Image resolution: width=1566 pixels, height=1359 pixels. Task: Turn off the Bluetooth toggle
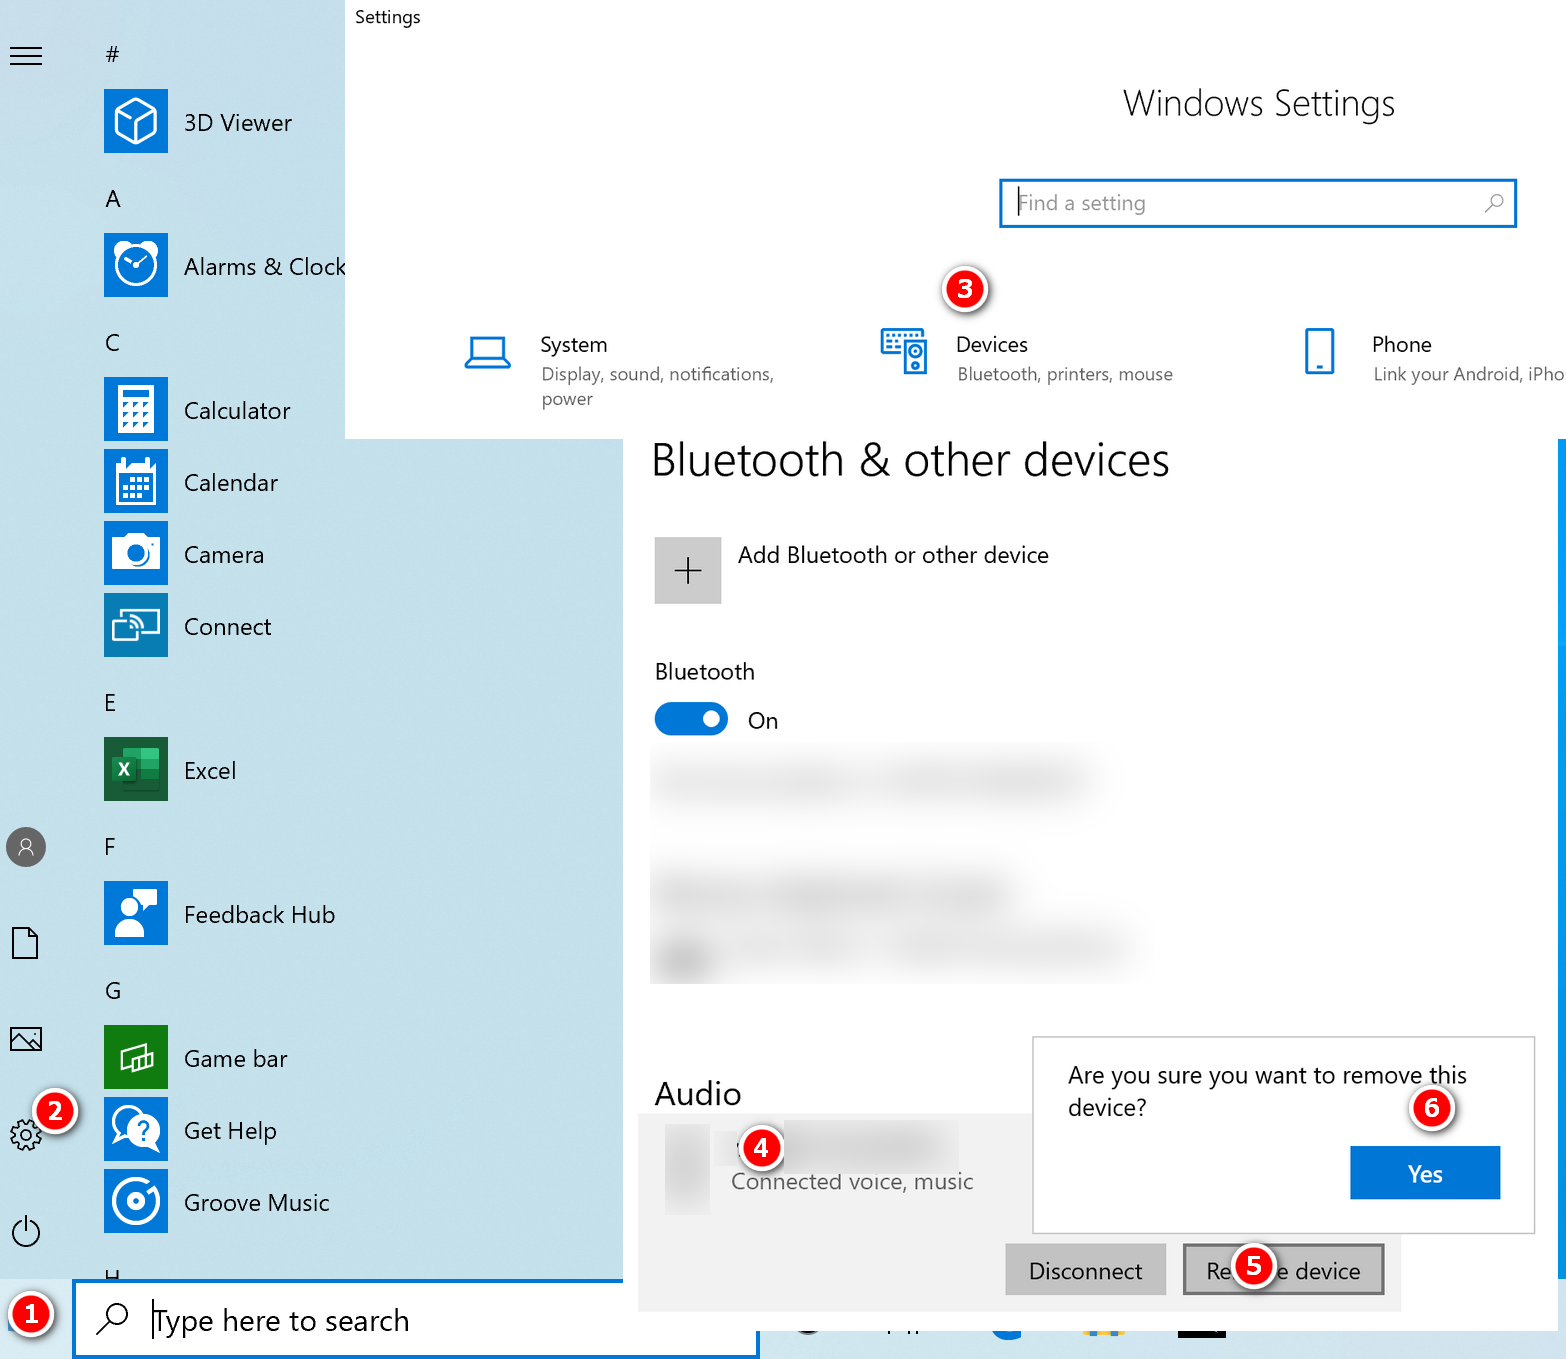click(691, 719)
